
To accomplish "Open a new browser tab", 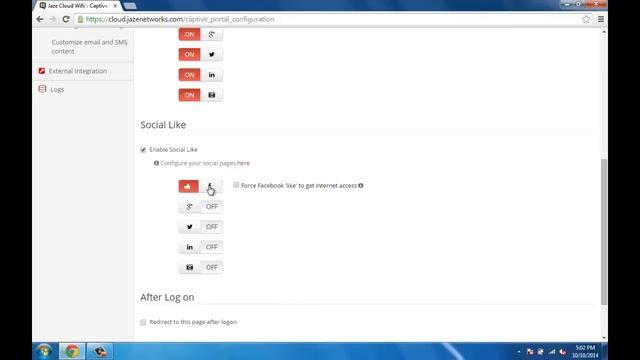I will [x=130, y=6].
